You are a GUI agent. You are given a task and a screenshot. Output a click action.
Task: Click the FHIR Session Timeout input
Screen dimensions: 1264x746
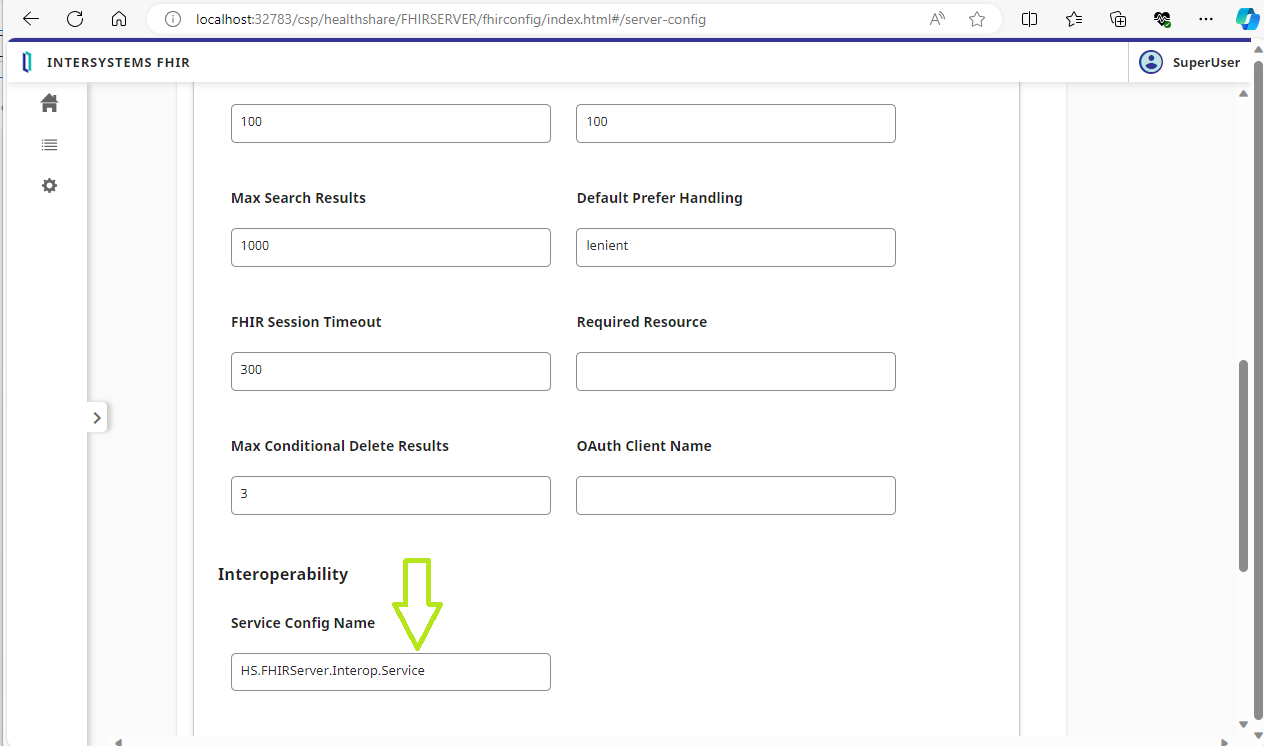click(x=390, y=371)
